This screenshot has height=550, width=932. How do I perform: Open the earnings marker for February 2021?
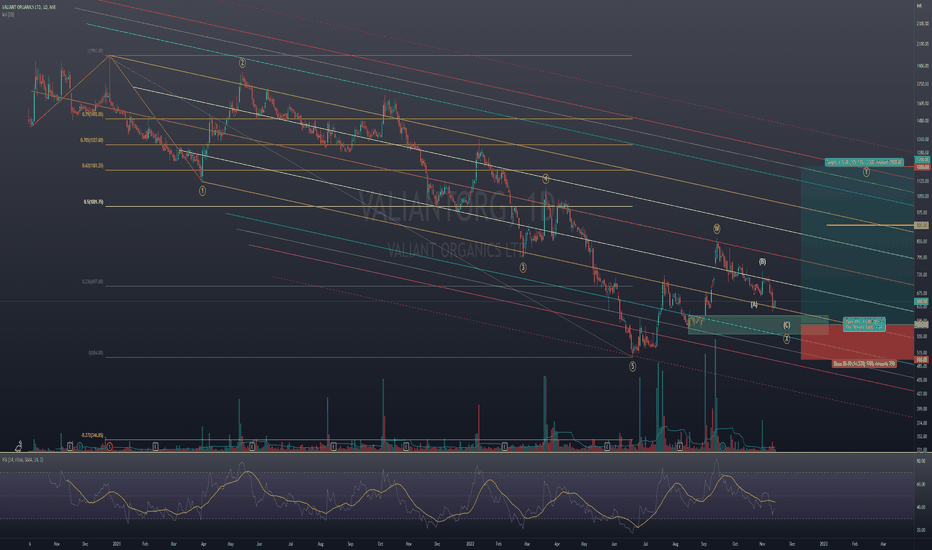(x=155, y=446)
